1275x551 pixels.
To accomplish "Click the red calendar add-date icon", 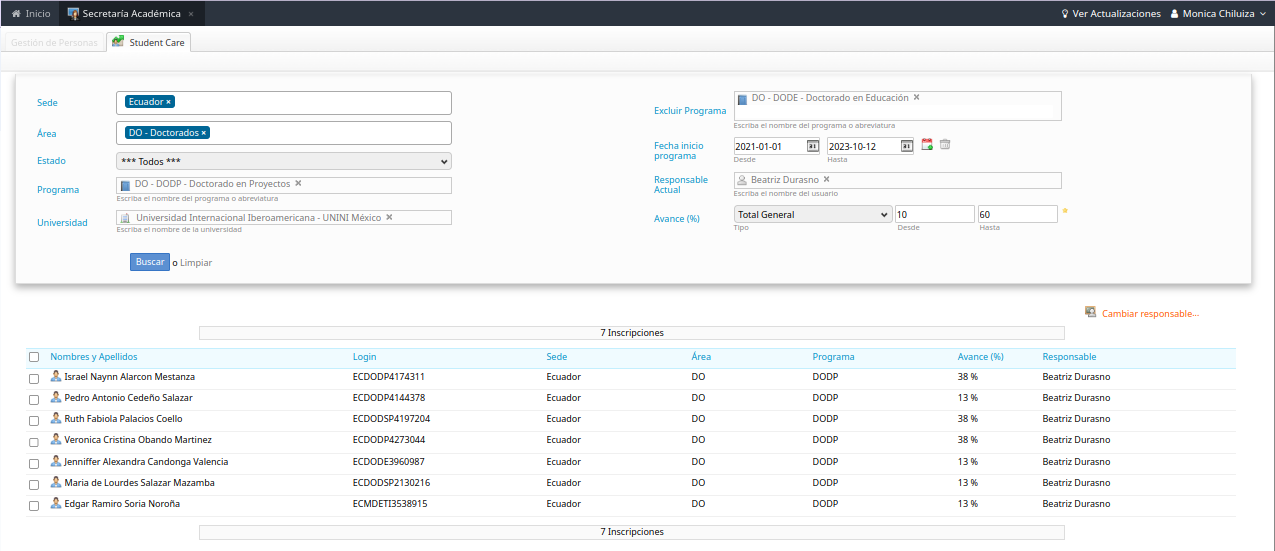I will tap(927, 145).
